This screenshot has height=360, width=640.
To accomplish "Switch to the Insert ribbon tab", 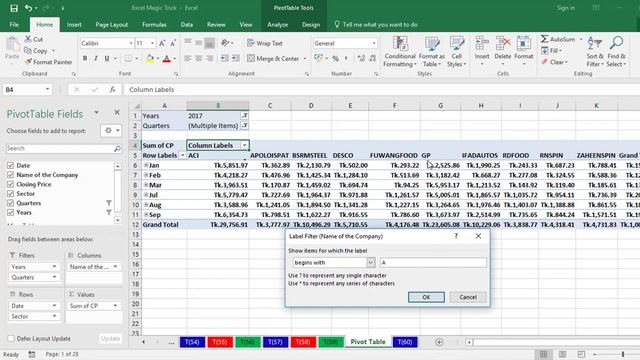I will pos(74,24).
